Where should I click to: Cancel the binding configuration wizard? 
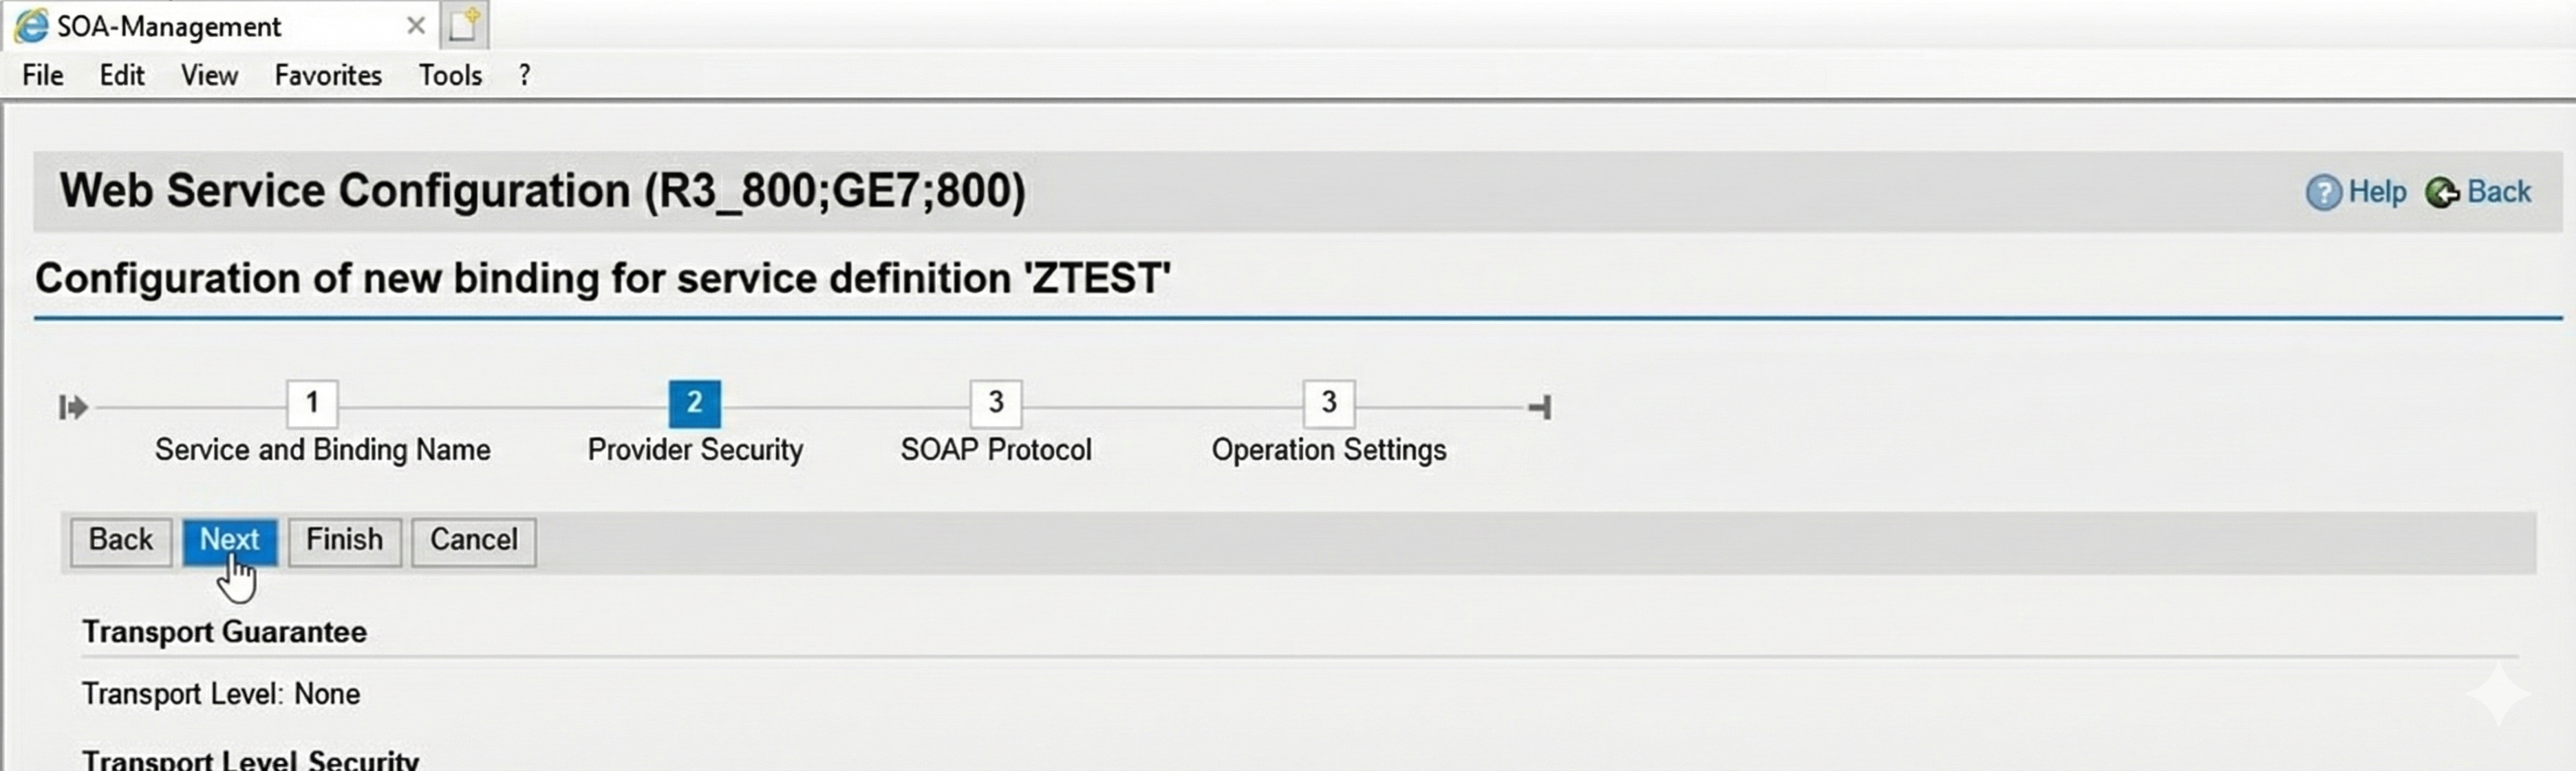pos(473,541)
